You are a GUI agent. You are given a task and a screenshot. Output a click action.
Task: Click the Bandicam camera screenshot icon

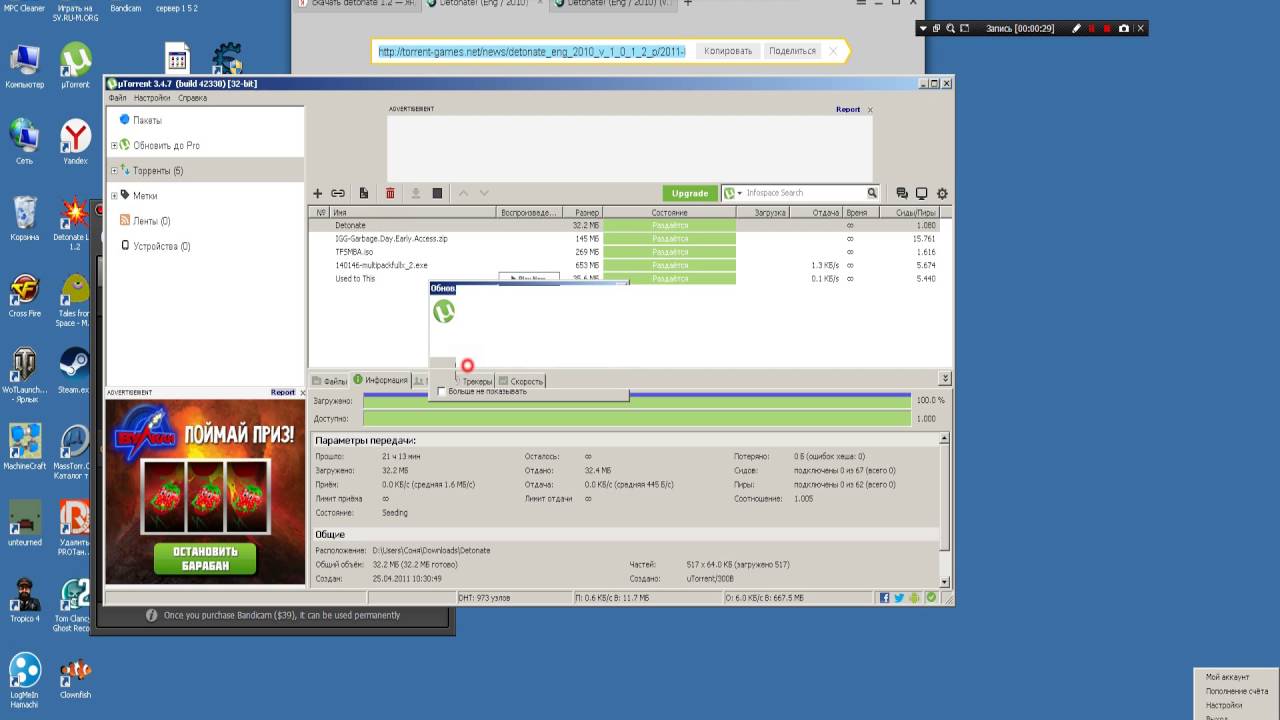(1124, 29)
